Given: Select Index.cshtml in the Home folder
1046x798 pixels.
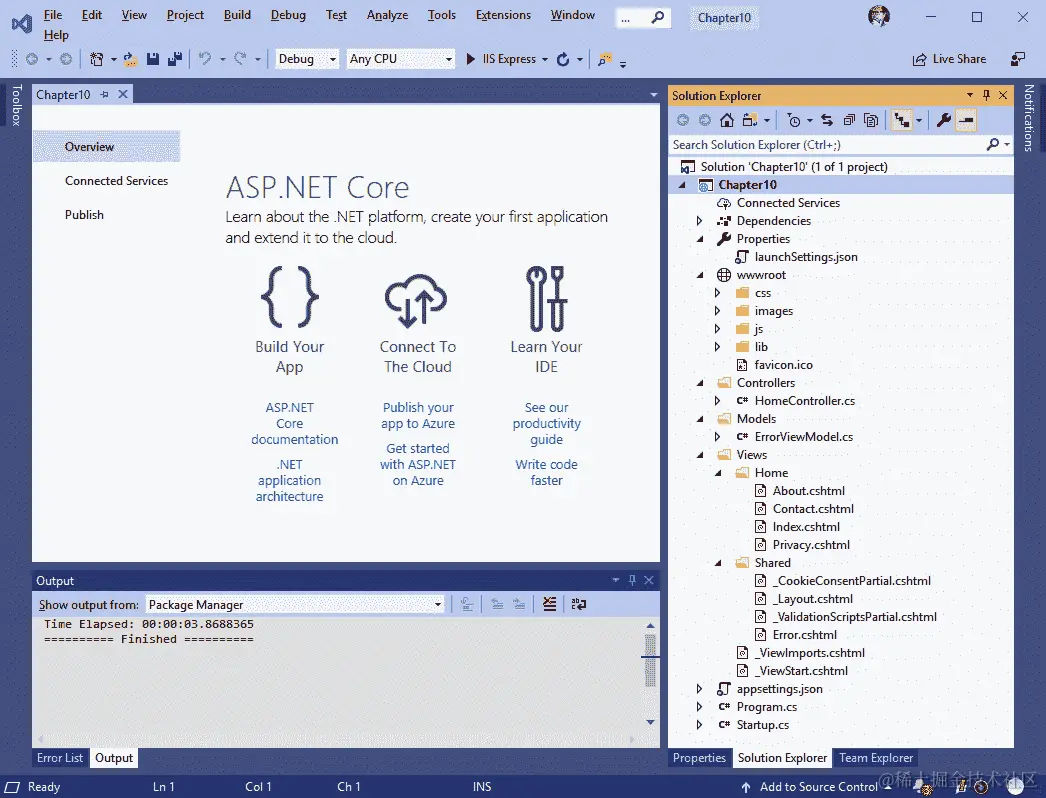Looking at the screenshot, I should coord(806,526).
